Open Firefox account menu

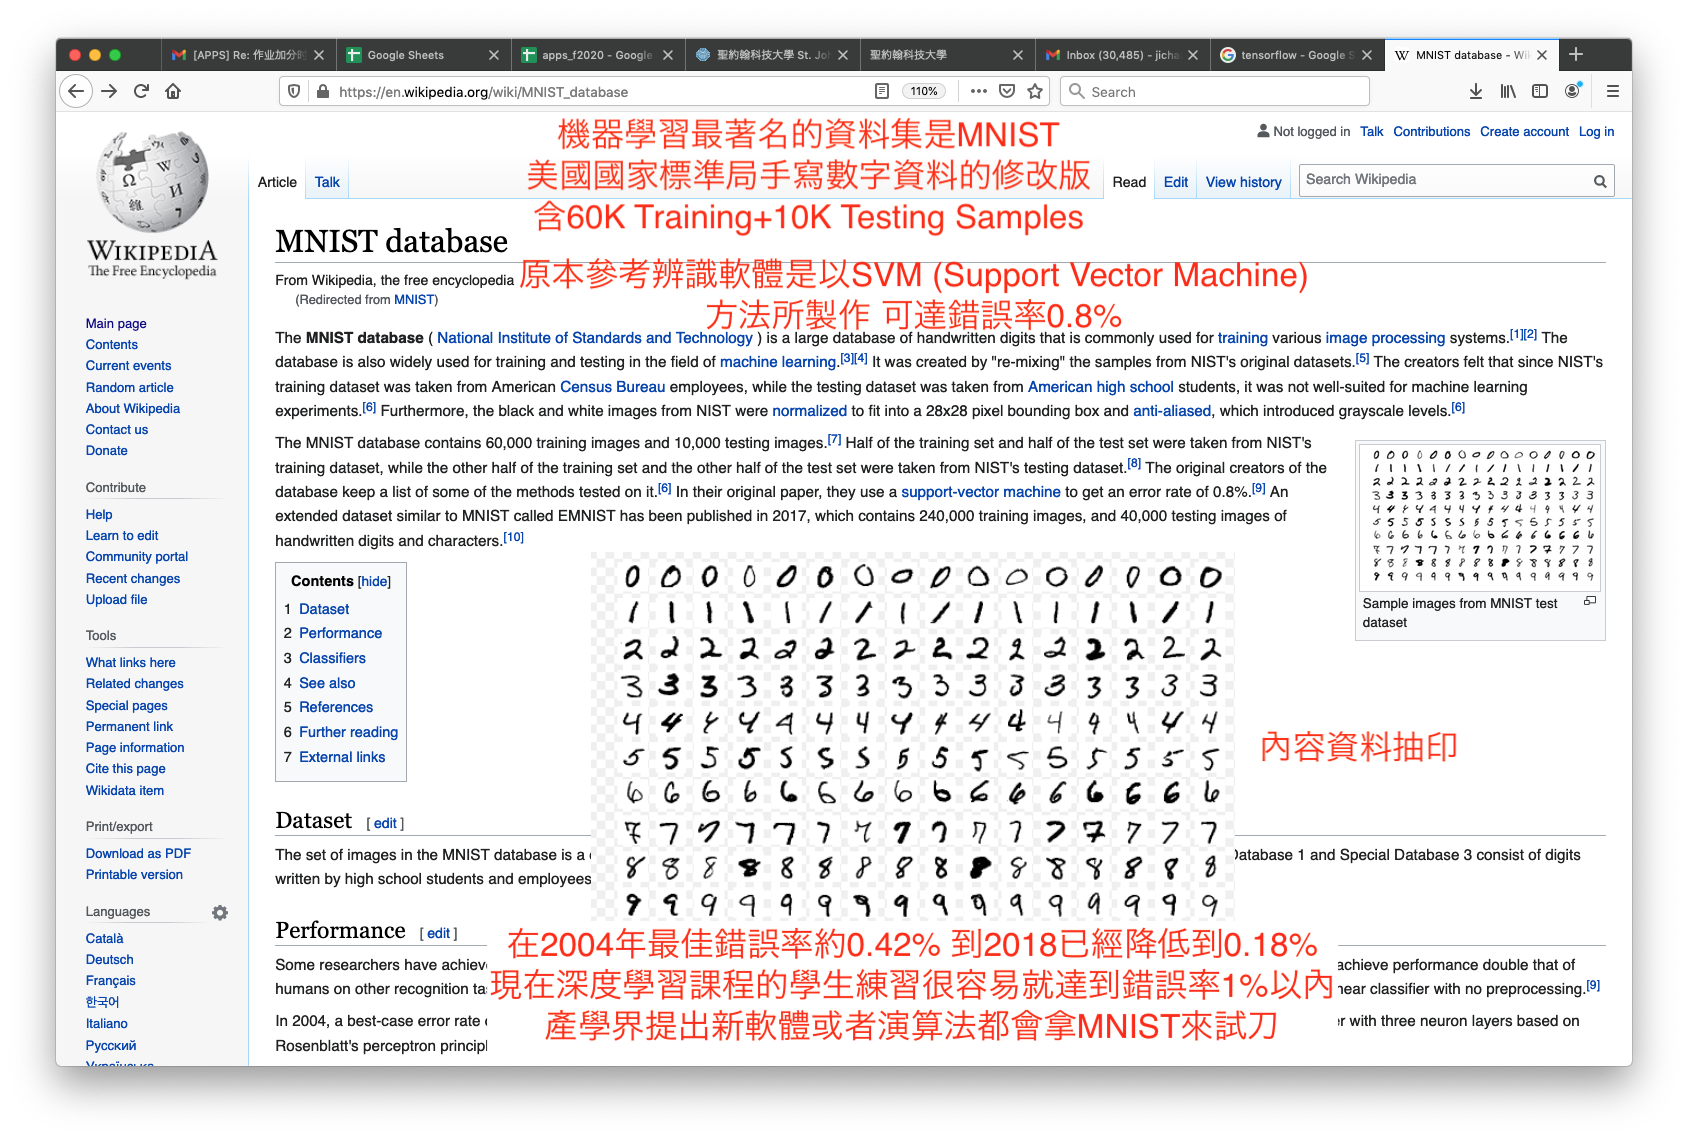point(1573,91)
